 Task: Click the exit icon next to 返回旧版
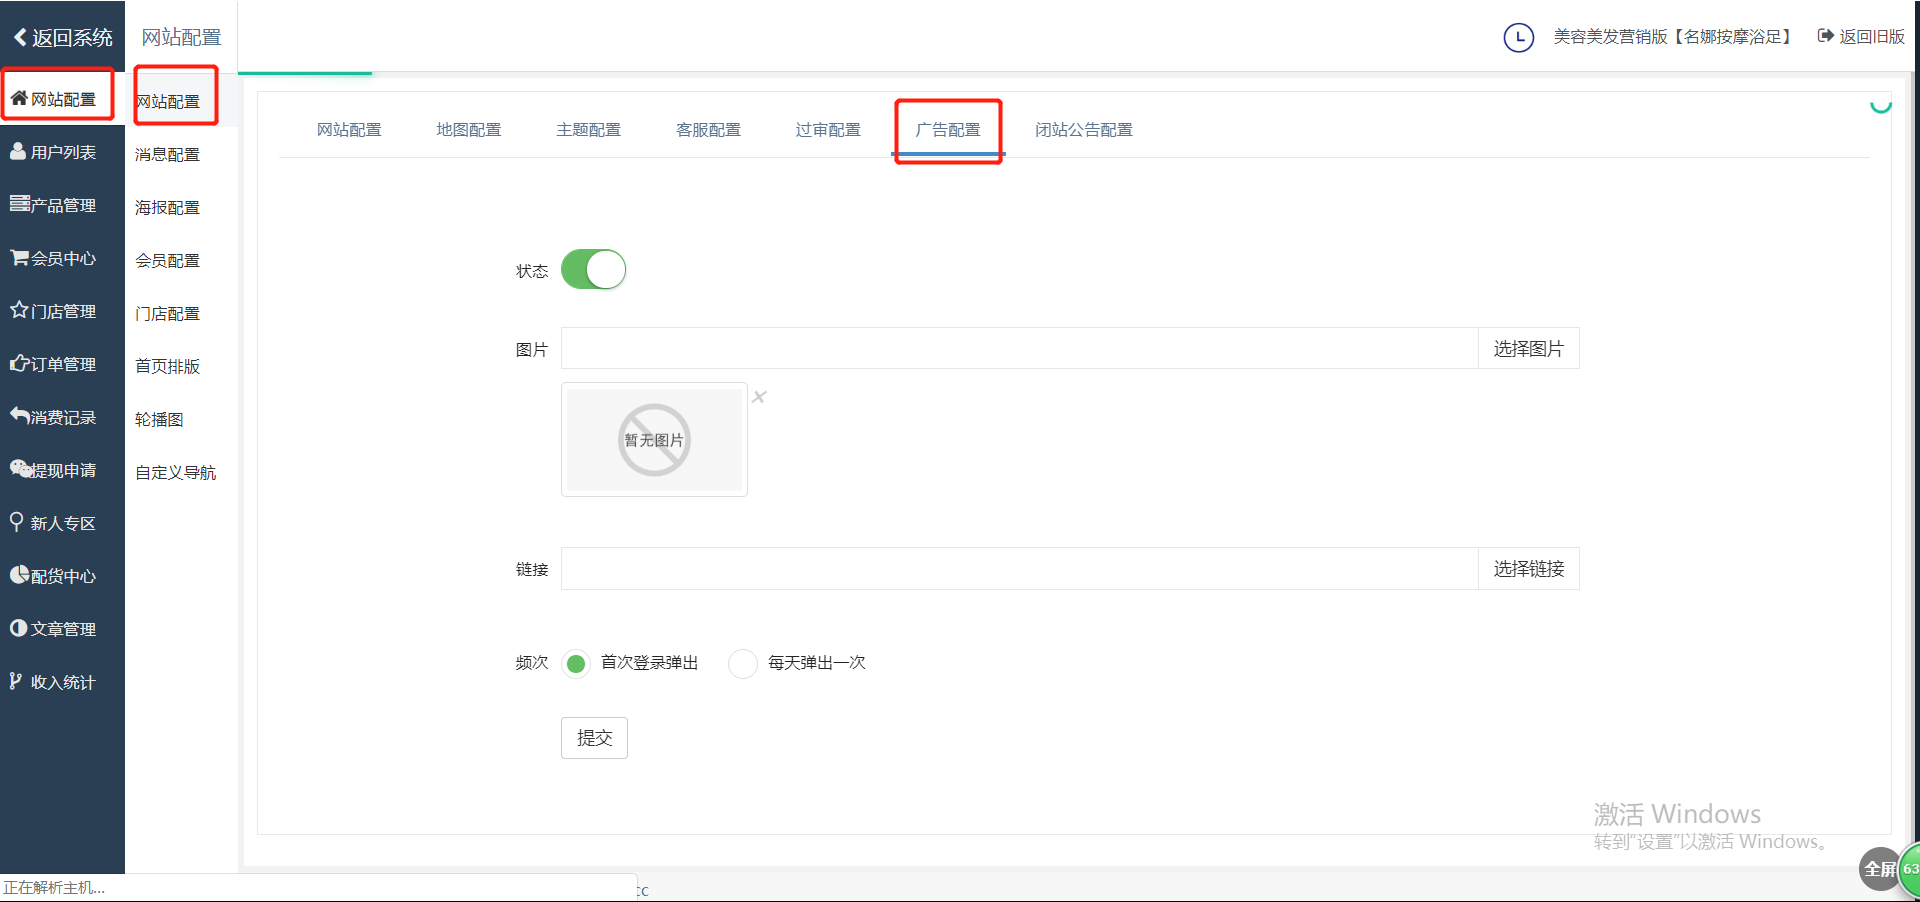[x=1825, y=36]
